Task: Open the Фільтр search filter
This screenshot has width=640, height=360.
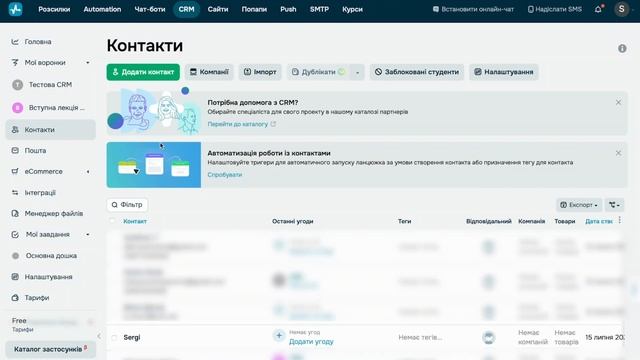Action: [127, 205]
